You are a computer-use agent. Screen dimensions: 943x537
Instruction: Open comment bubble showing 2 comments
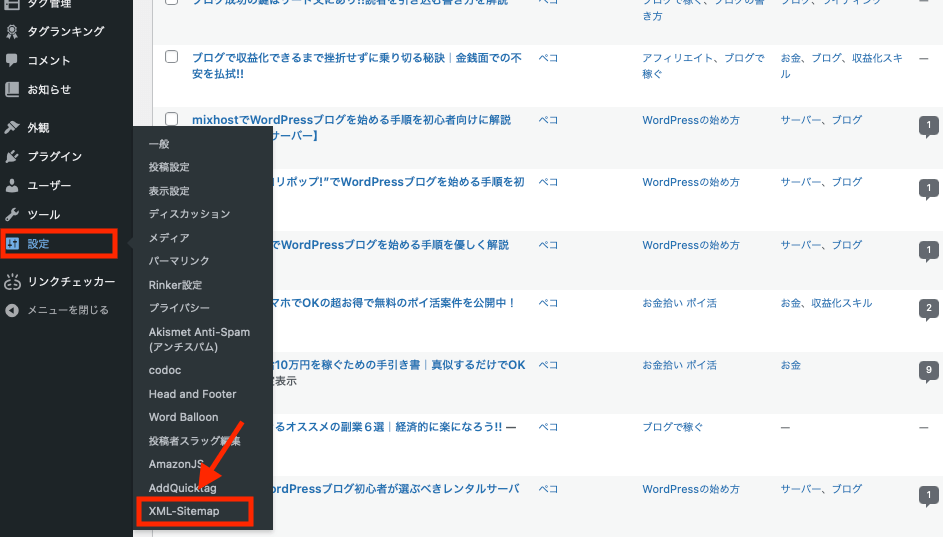(929, 308)
